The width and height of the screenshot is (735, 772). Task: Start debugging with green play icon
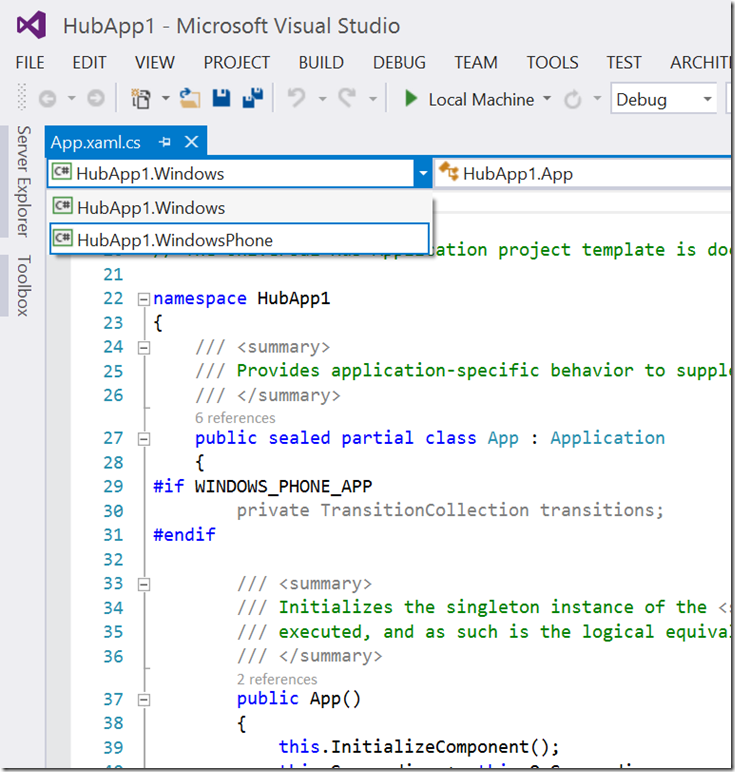click(411, 98)
